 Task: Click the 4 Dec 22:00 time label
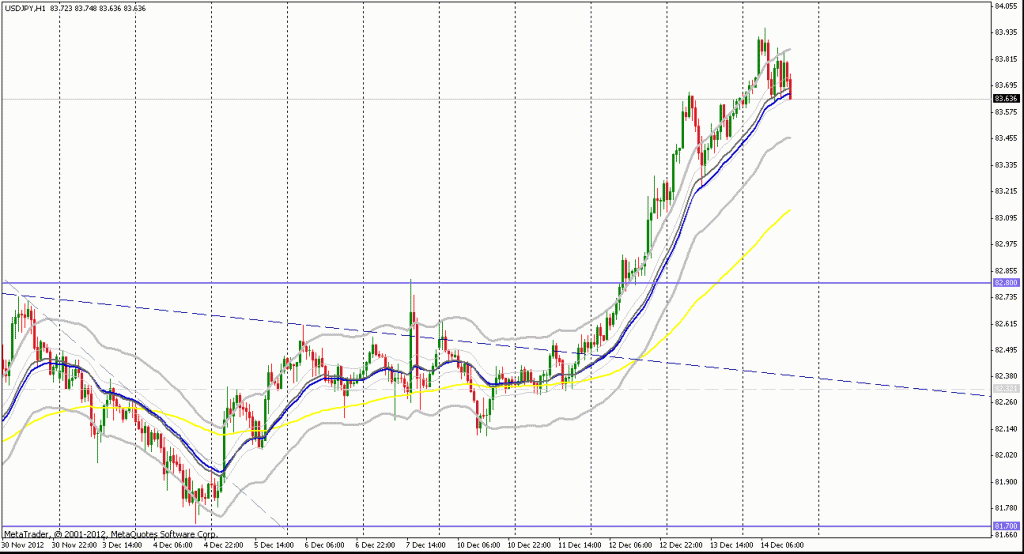click(x=228, y=546)
